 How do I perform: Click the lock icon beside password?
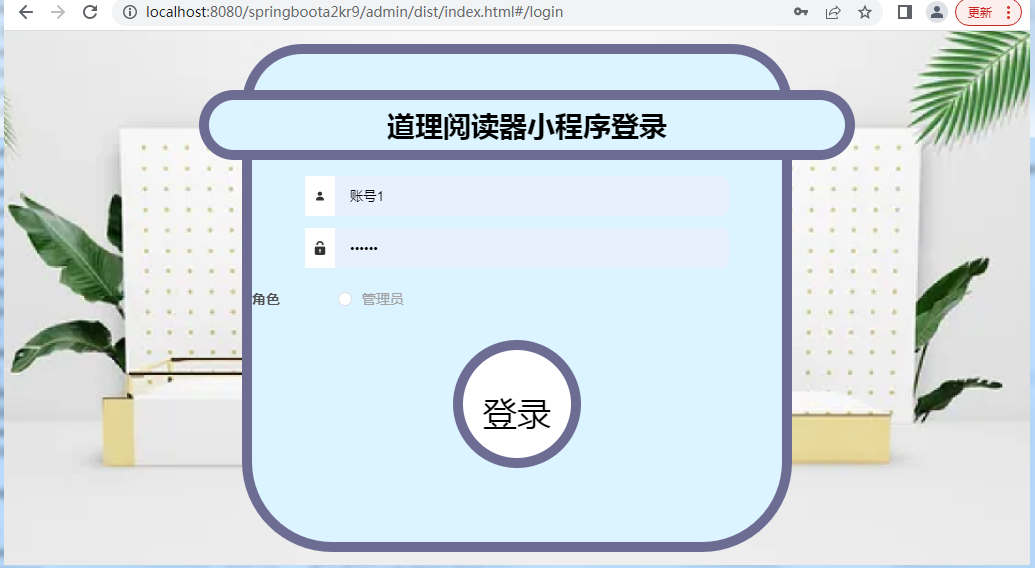tap(320, 248)
